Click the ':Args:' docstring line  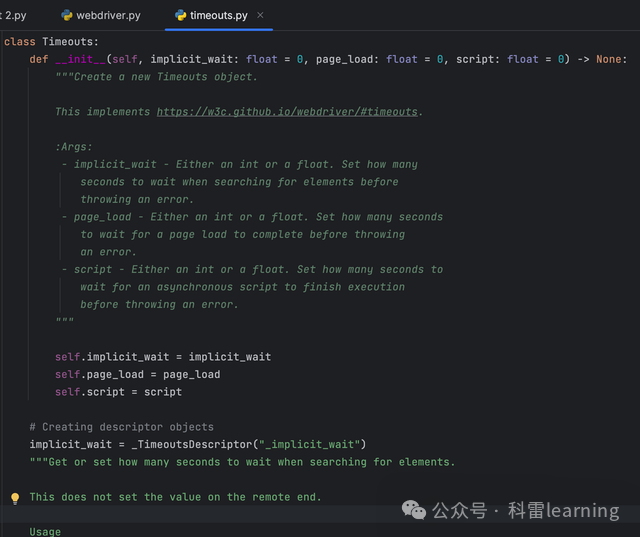tap(74, 147)
